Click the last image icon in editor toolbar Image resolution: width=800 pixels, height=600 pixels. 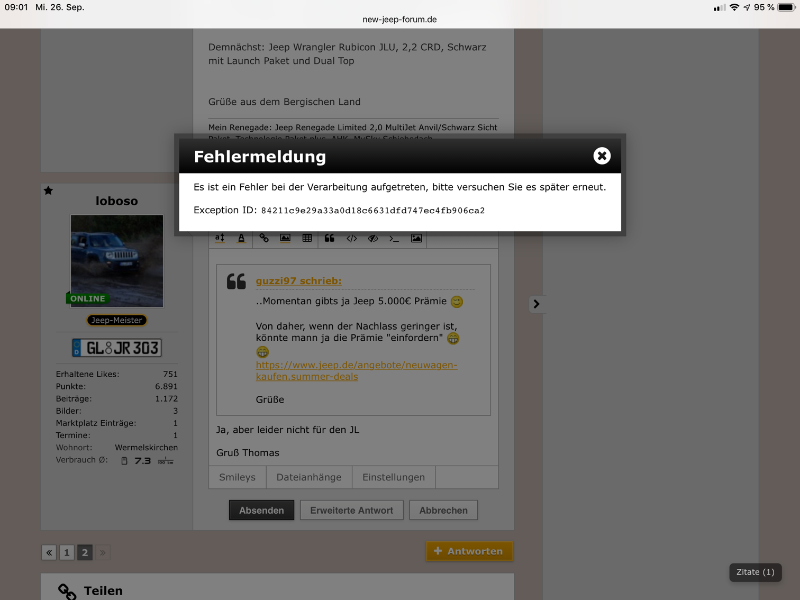click(x=416, y=239)
